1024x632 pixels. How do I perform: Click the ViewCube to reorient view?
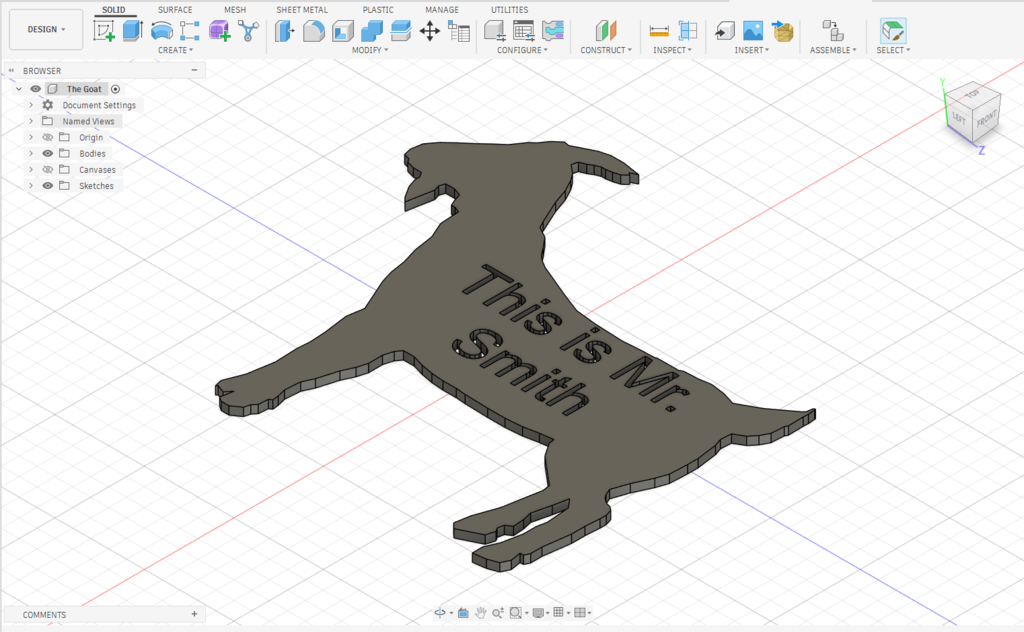click(973, 111)
